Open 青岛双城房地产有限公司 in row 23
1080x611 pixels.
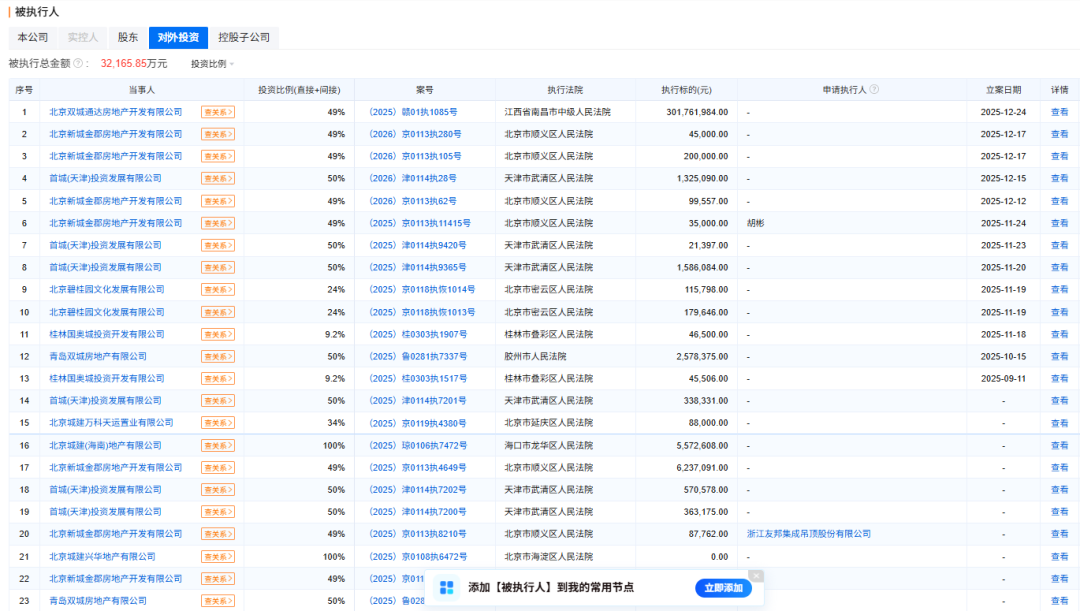98,600
